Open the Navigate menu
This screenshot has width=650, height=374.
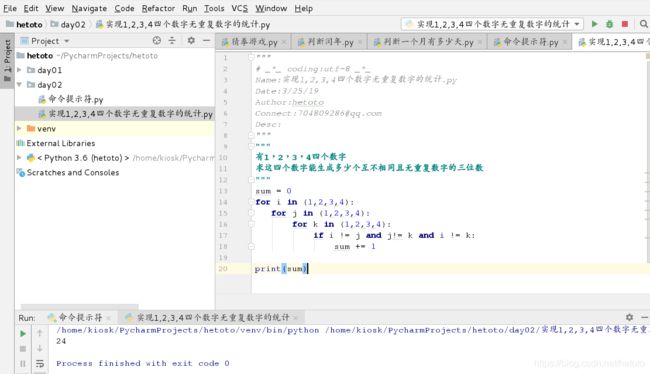point(89,8)
